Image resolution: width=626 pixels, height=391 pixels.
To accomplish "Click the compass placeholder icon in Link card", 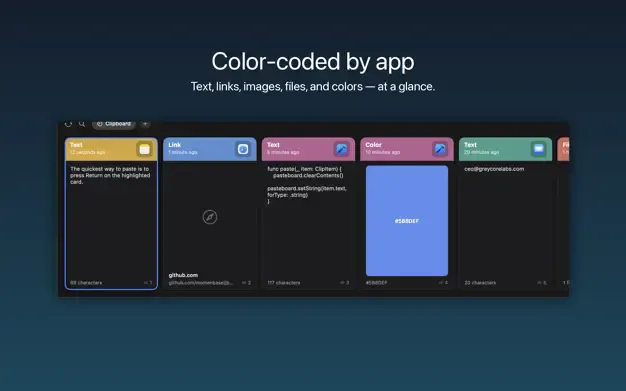I will pos(210,217).
